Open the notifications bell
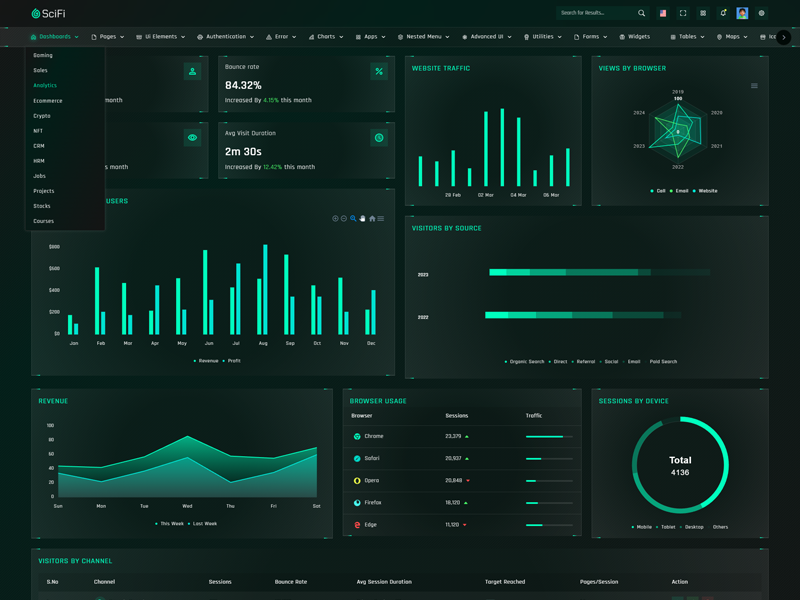Image resolution: width=800 pixels, height=600 pixels. pos(723,13)
